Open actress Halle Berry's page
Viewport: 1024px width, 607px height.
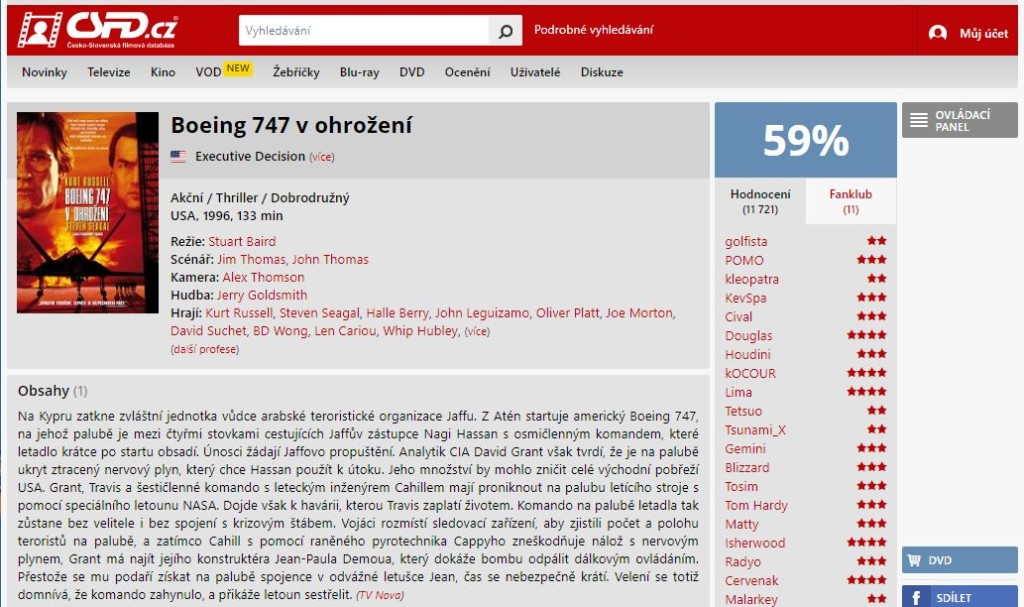tap(398, 313)
